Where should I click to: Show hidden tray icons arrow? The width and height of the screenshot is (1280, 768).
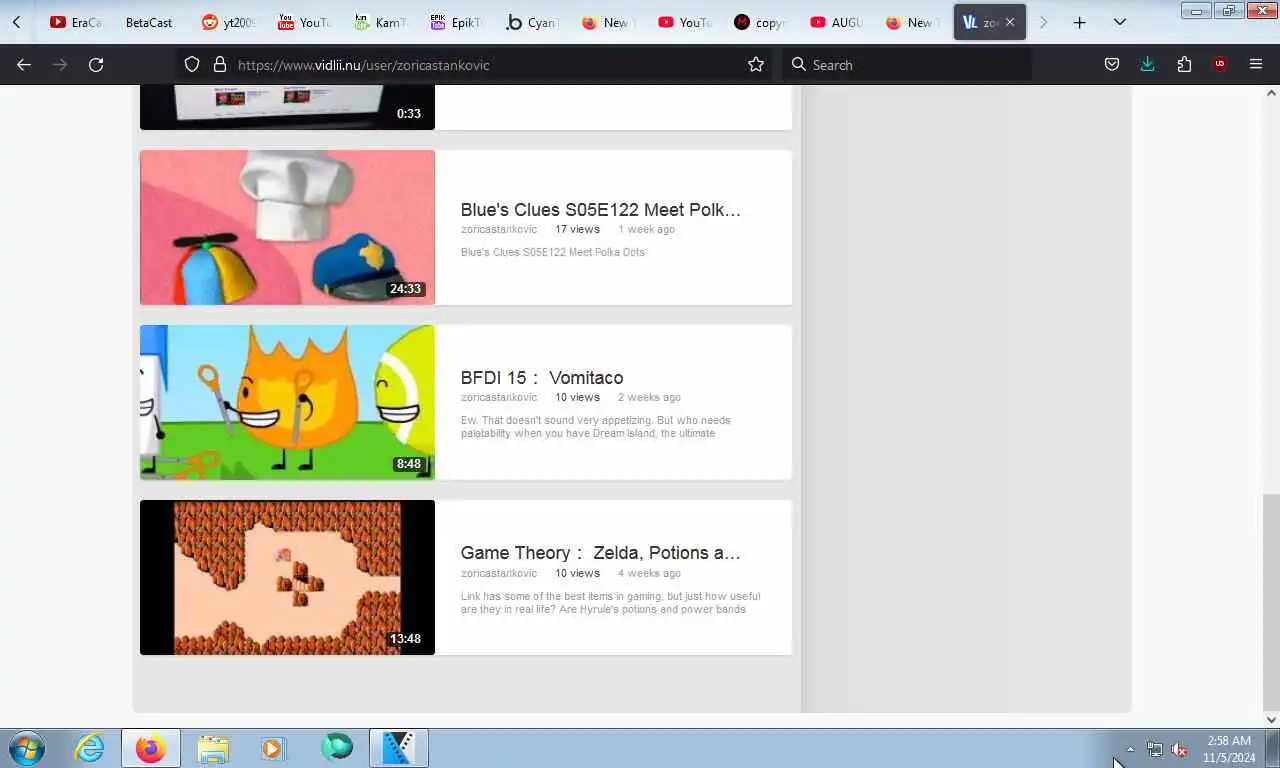[1130, 749]
